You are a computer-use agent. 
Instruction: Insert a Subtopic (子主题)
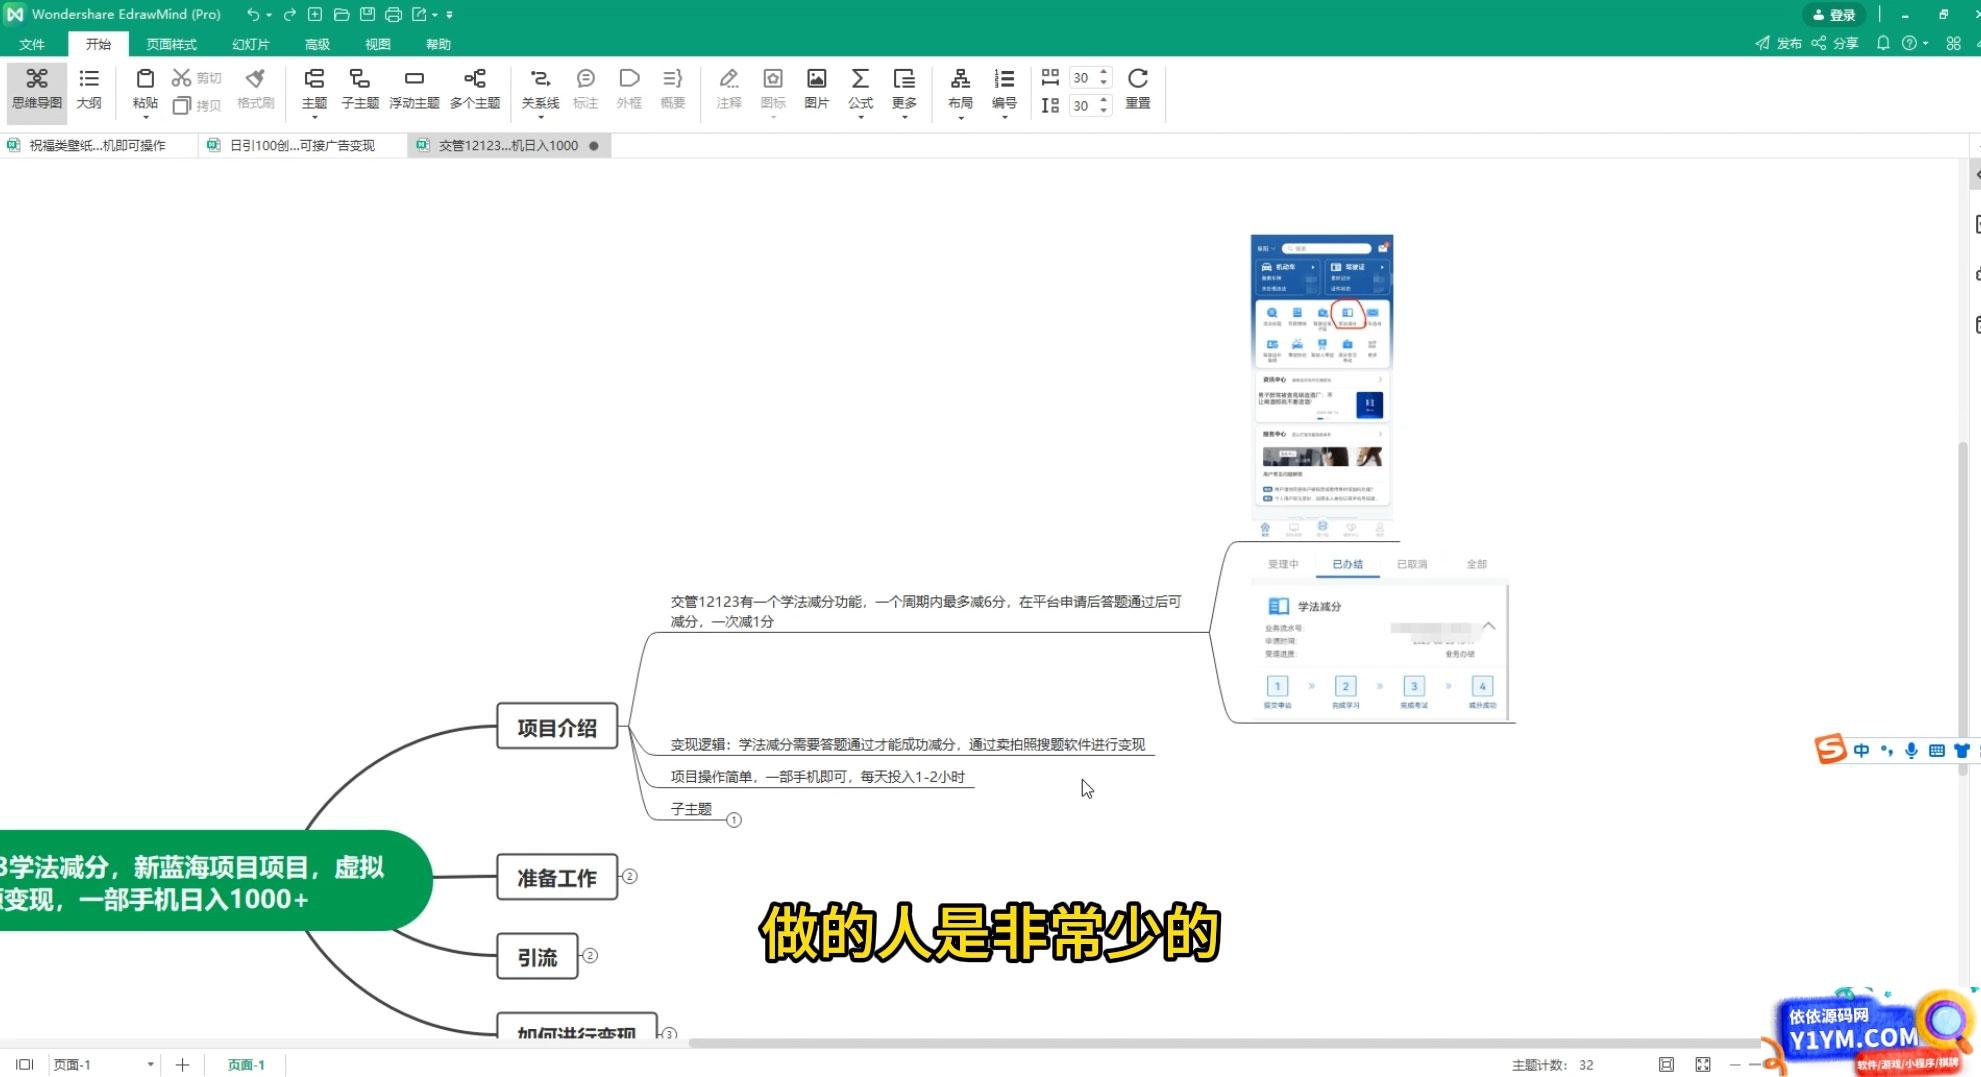(x=360, y=89)
